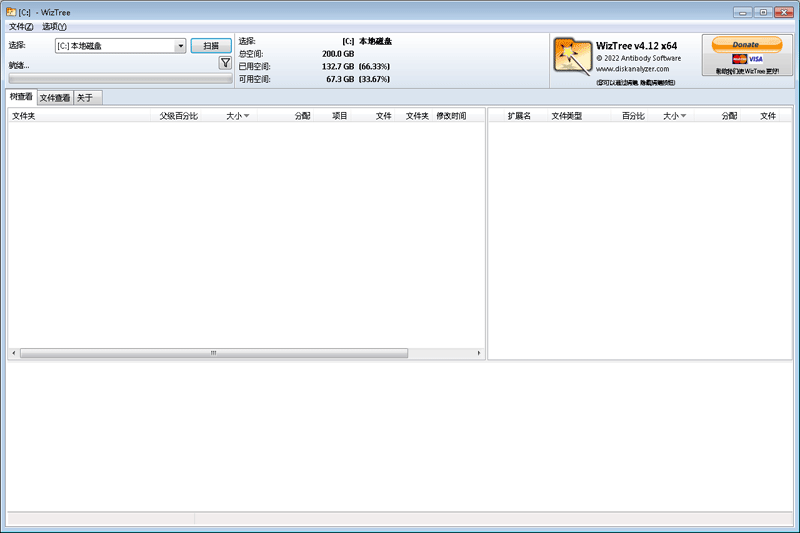
Task: Sort by 父级百分比 column header
Action: [178, 116]
